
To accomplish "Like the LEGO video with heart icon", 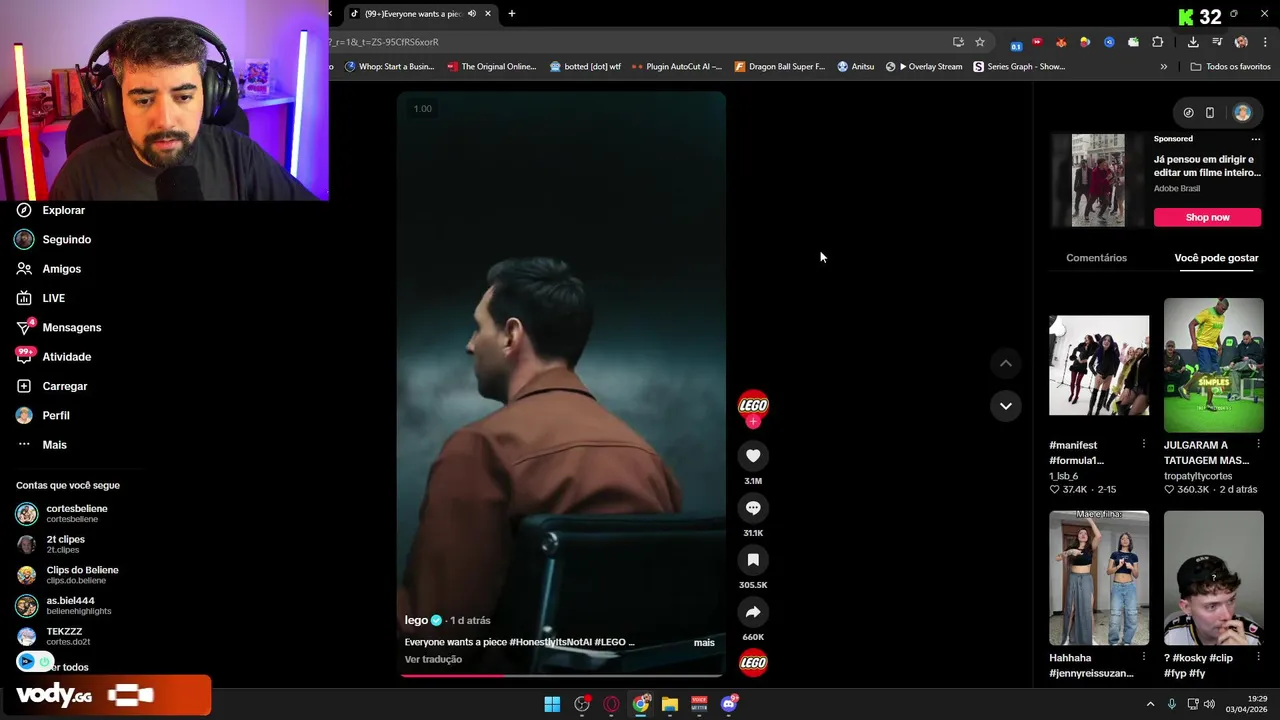I will (x=753, y=456).
